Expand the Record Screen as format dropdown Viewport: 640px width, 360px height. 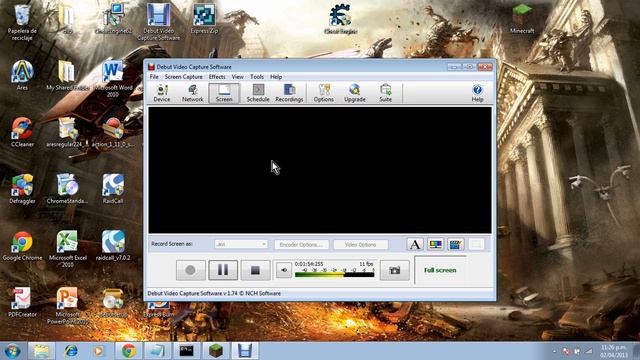(241, 244)
